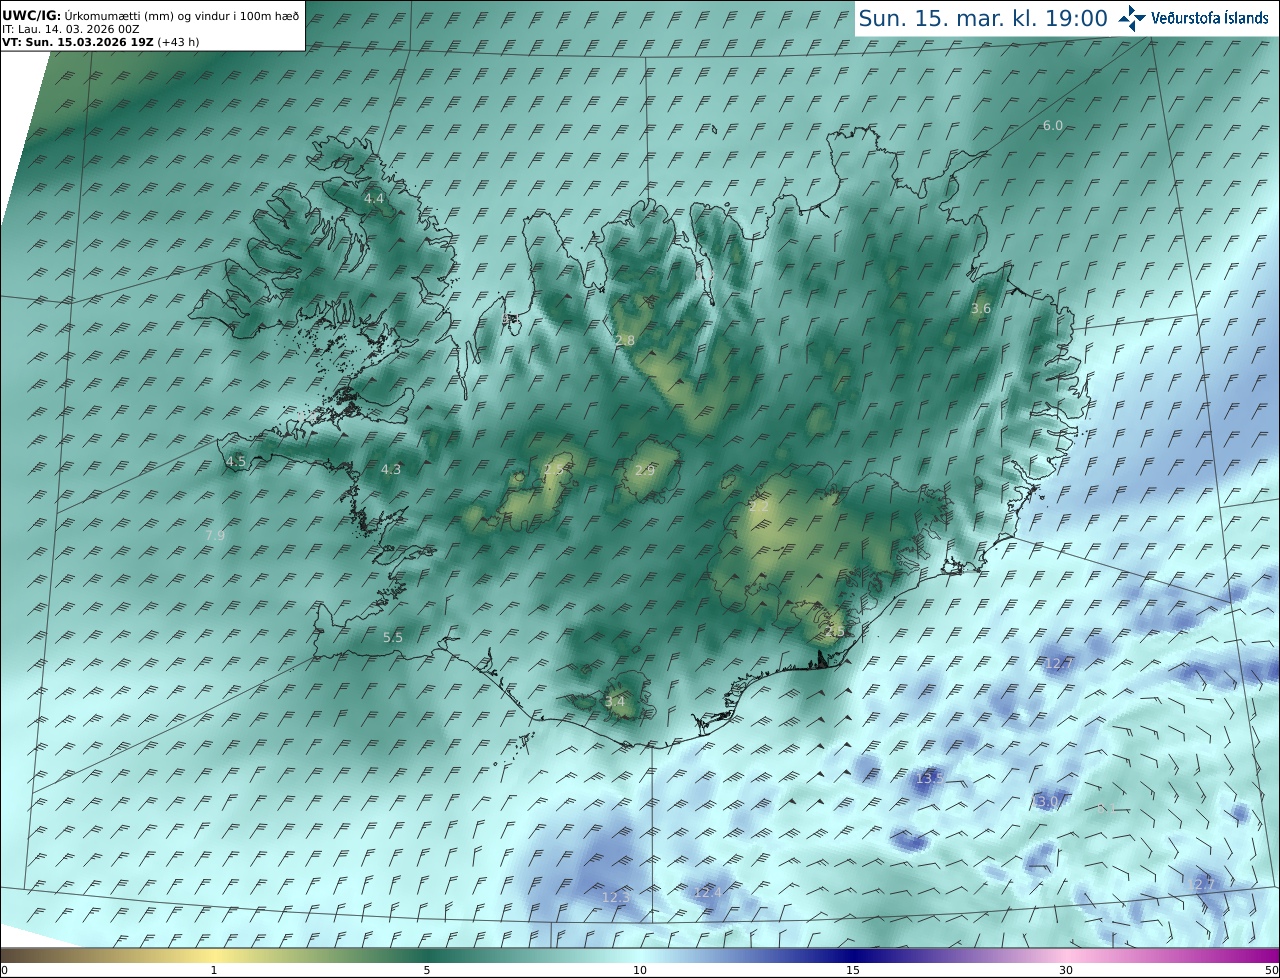Click the 4.4 value in the Westfjords
The height and width of the screenshot is (978, 1280).
click(374, 199)
